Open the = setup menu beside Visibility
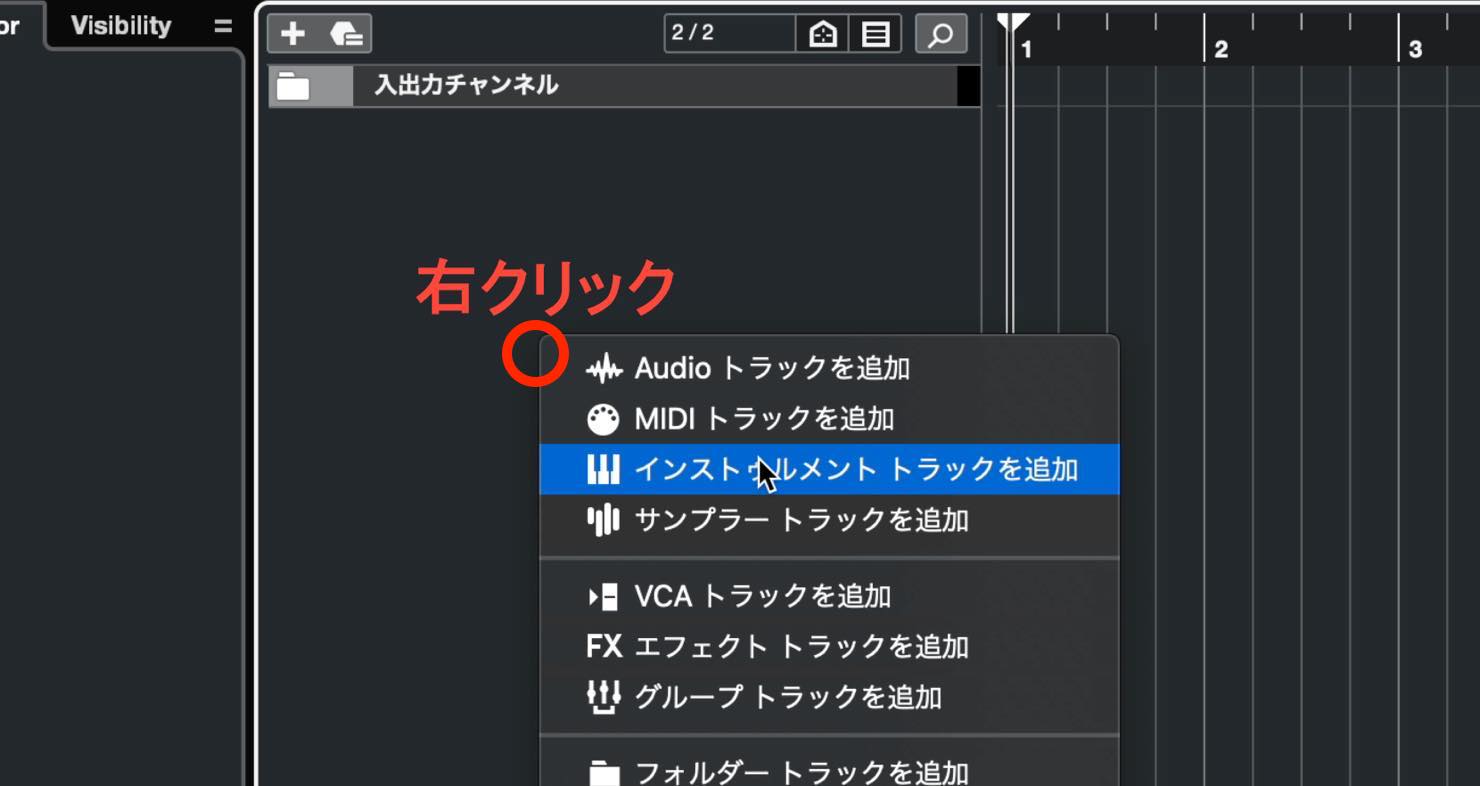 tap(223, 26)
